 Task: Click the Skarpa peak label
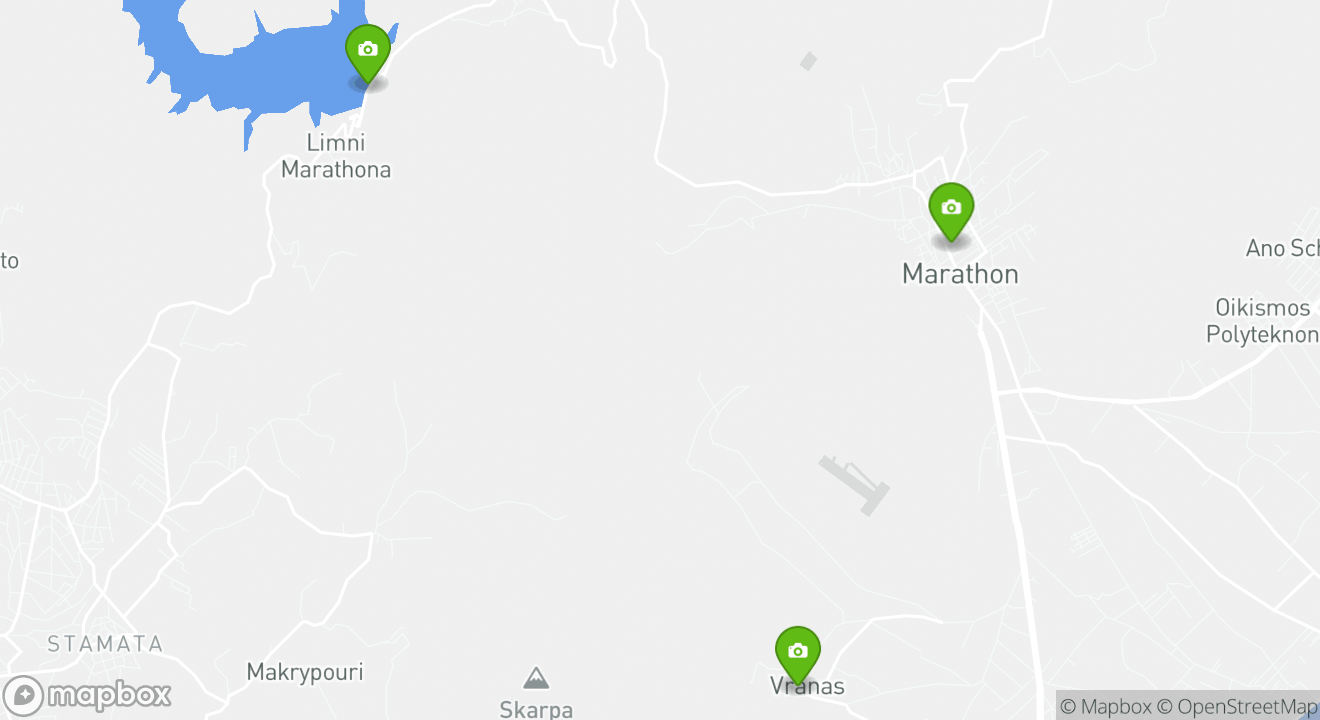point(536,709)
